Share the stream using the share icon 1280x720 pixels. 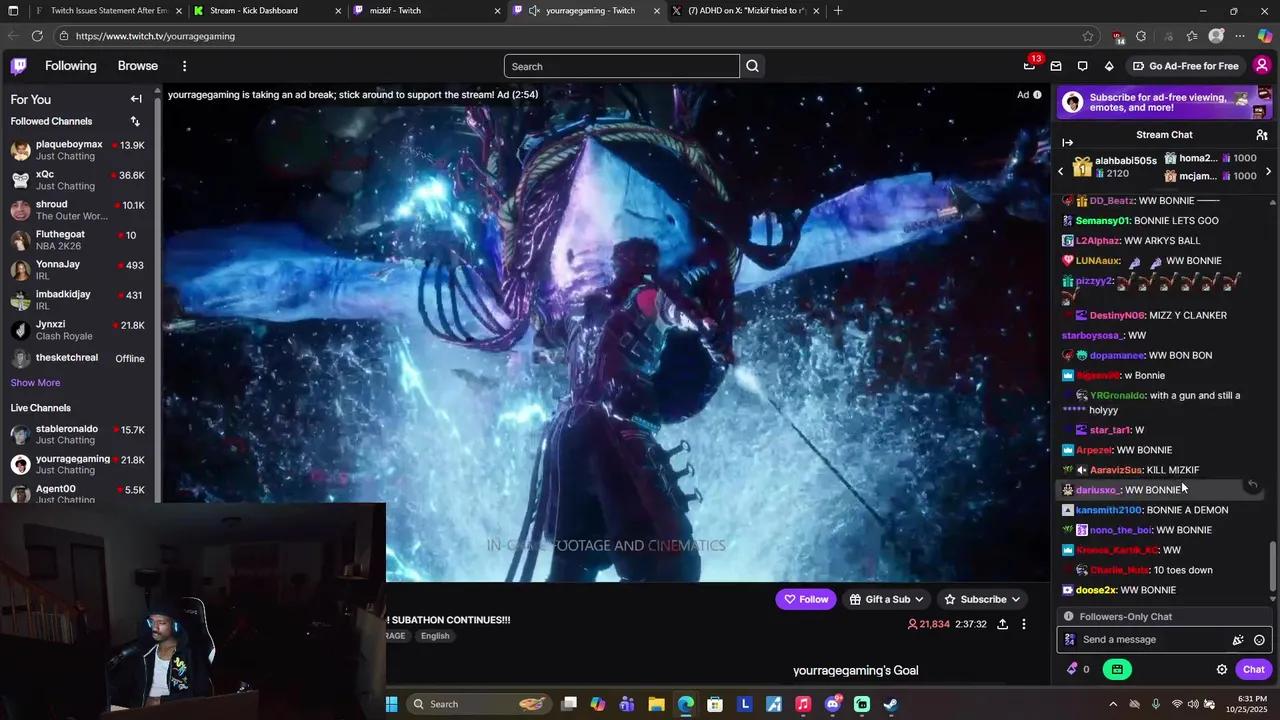click(1002, 624)
